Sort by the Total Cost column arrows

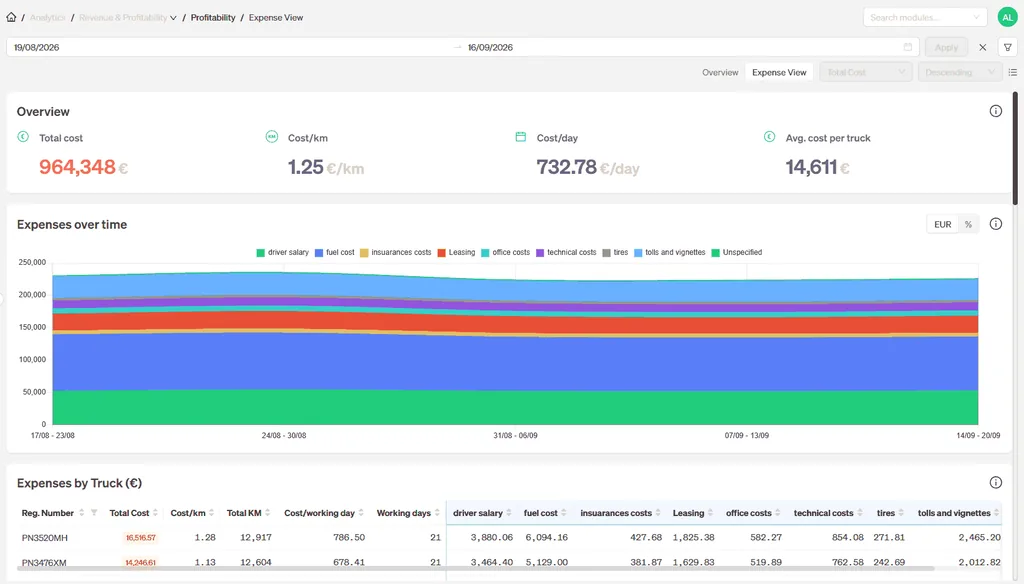(x=155, y=513)
